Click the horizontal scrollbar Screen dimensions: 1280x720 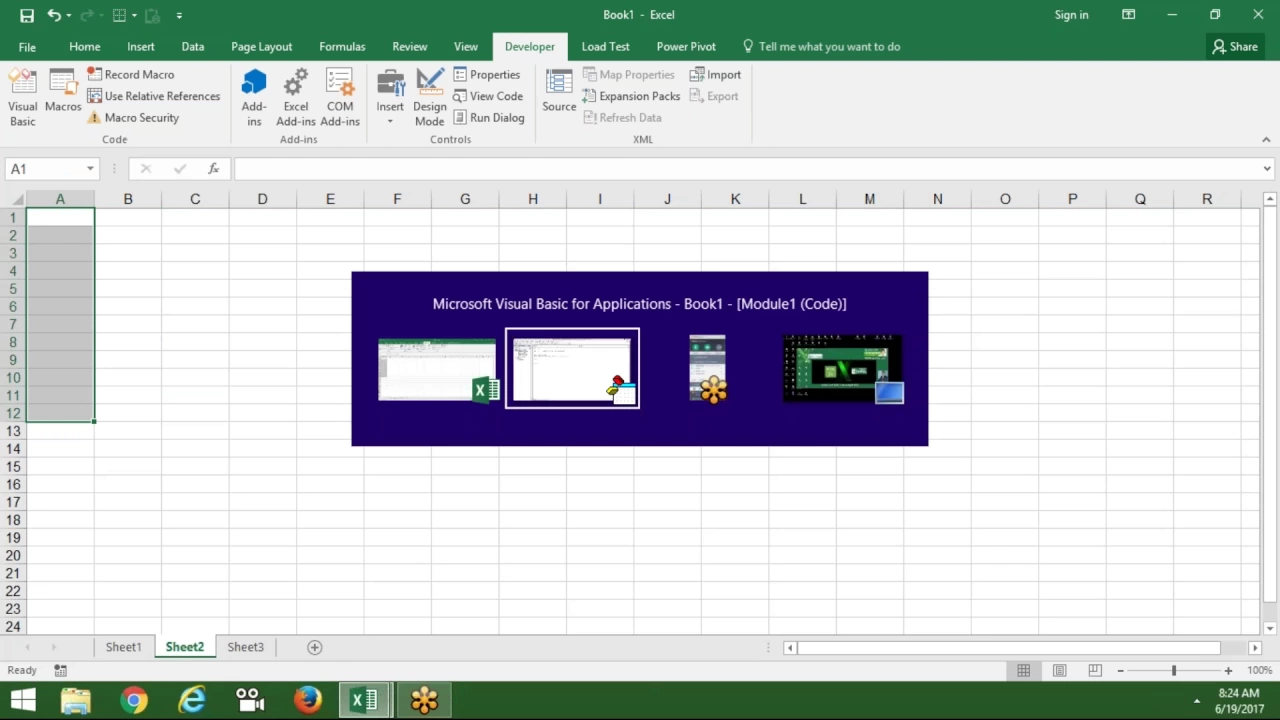coord(1009,648)
